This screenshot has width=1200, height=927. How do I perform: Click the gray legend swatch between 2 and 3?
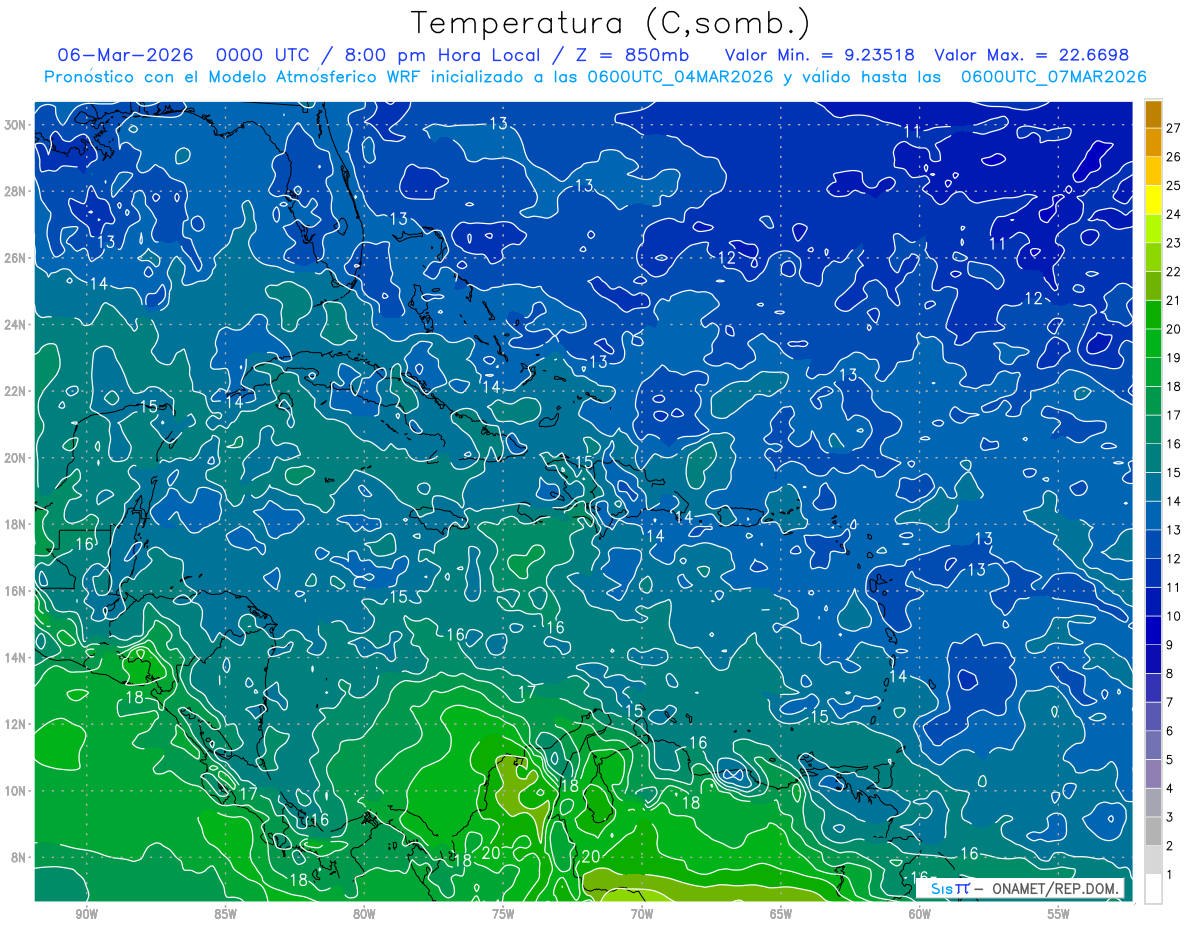click(1153, 831)
